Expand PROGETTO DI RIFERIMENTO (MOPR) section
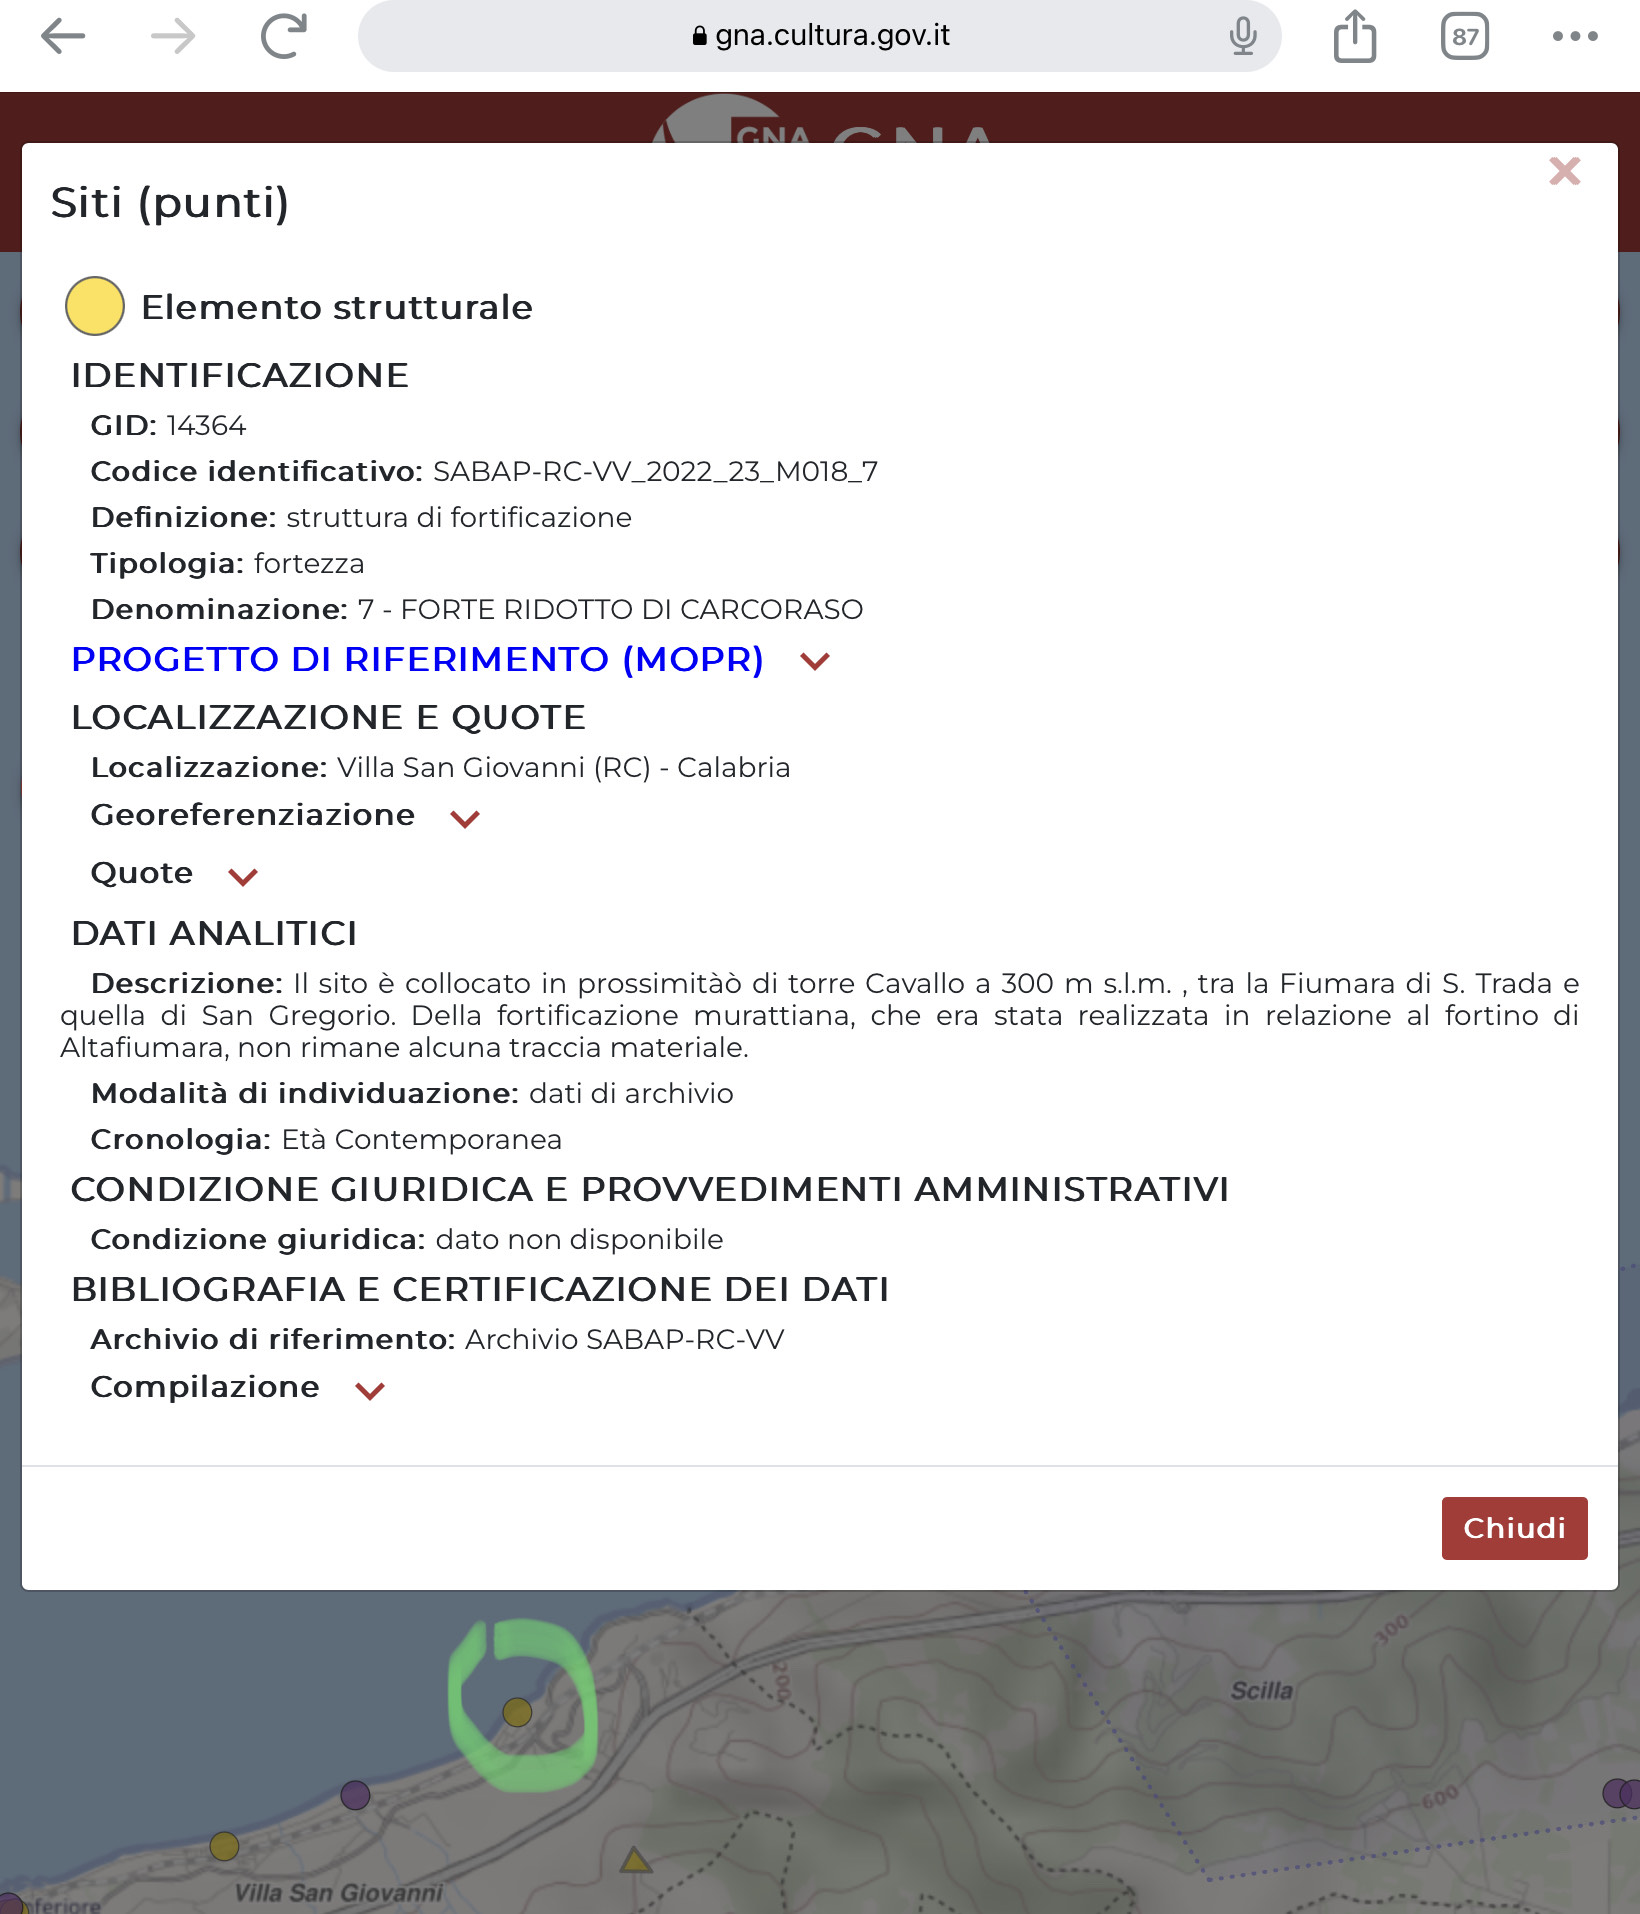 point(813,660)
